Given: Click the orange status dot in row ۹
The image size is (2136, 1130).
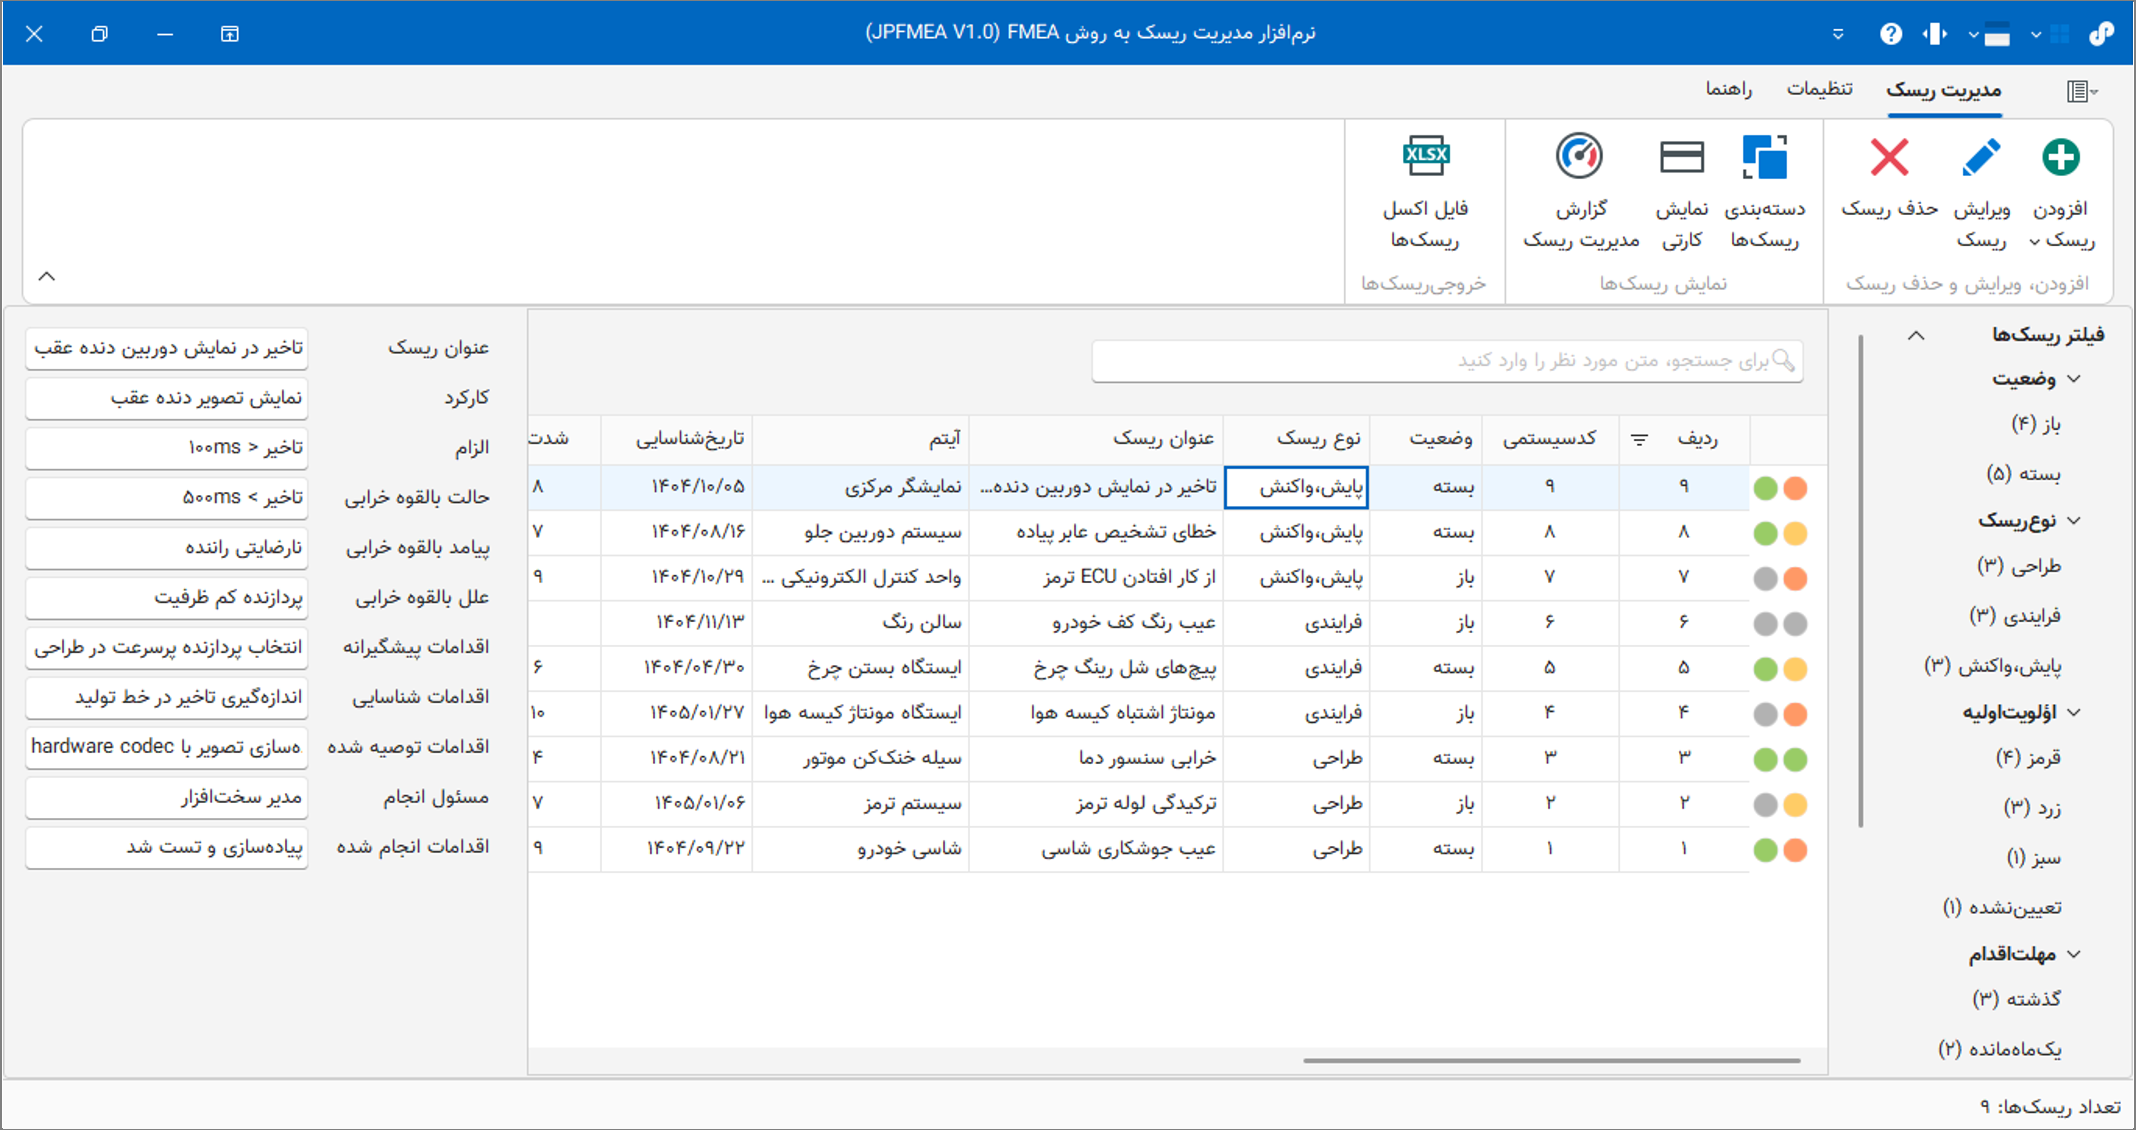Looking at the screenshot, I should pos(1795,488).
